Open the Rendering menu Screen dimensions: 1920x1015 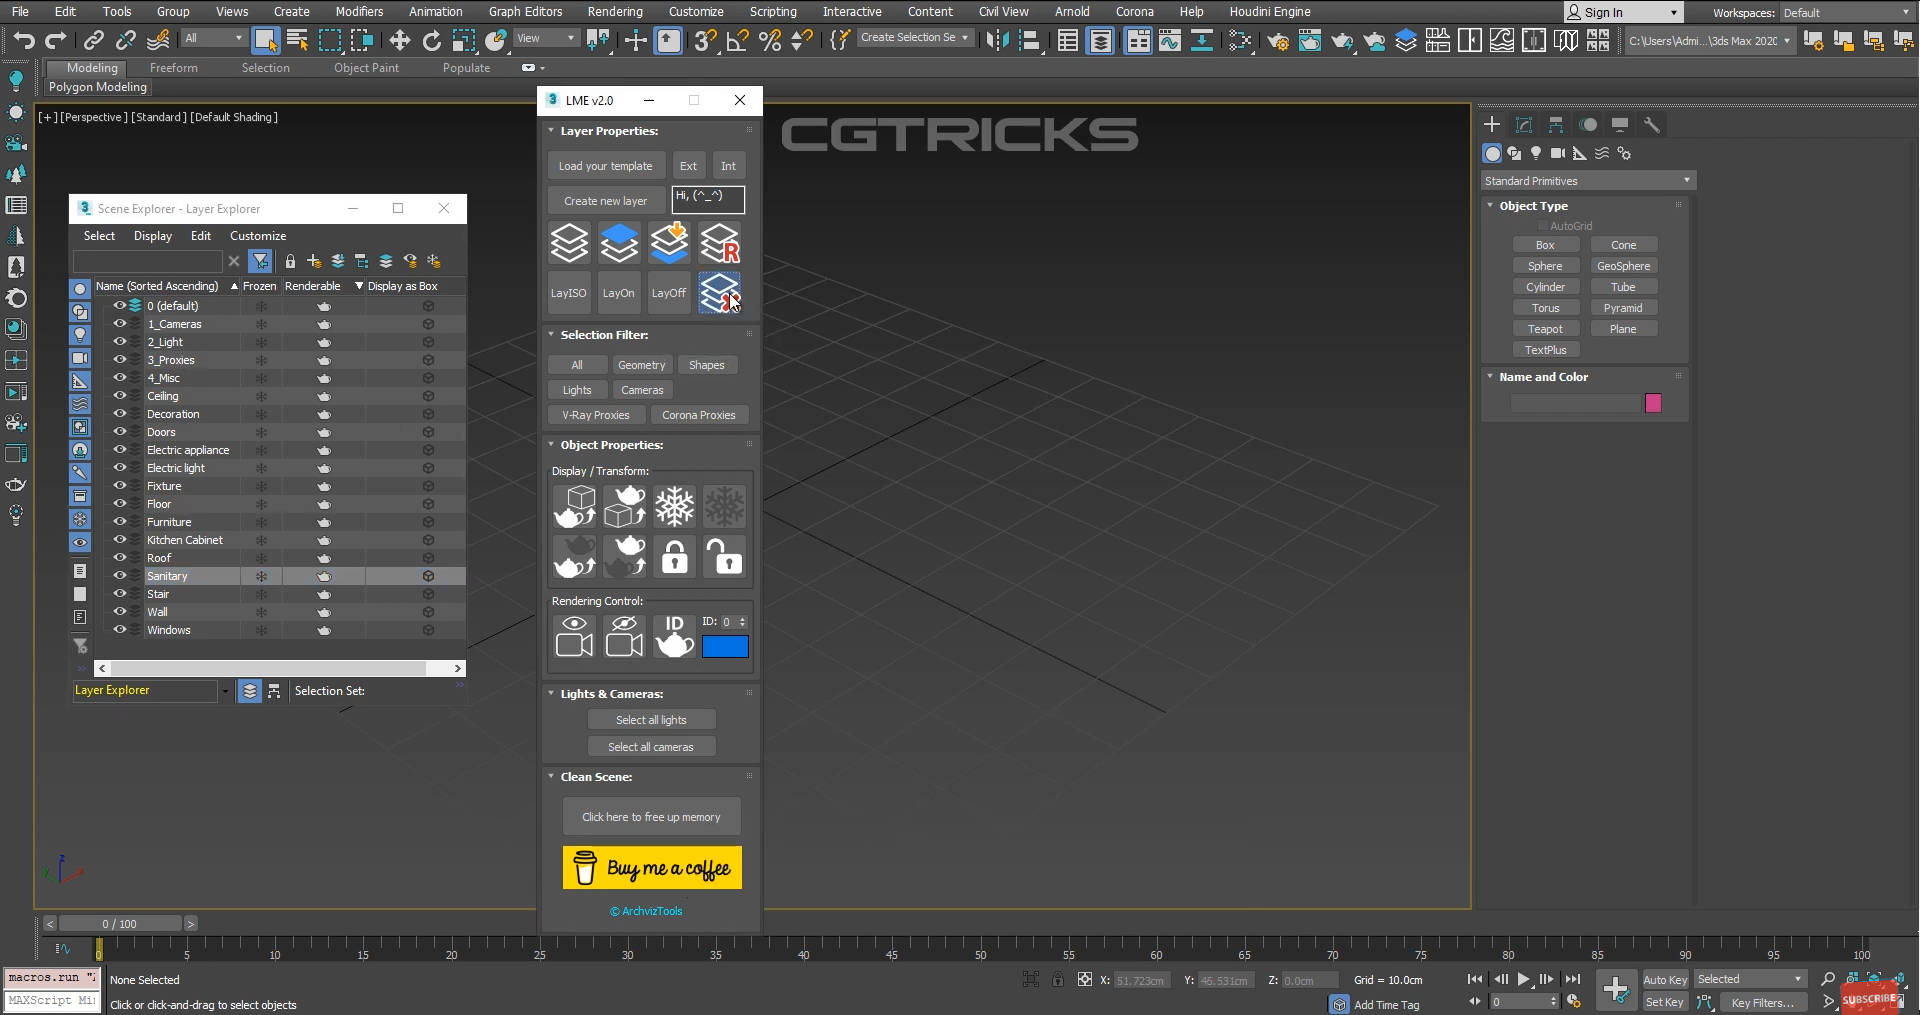(x=614, y=11)
